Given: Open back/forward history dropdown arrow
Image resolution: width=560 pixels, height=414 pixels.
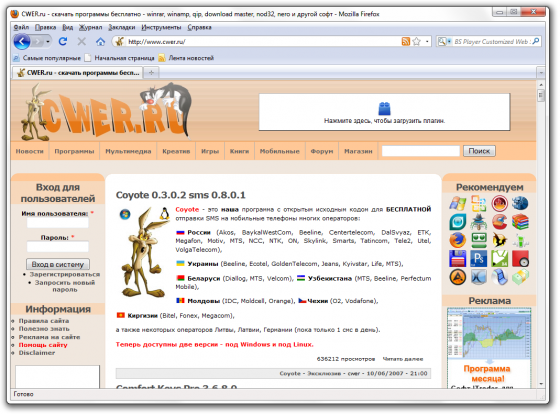Looking at the screenshot, I should point(48,42).
